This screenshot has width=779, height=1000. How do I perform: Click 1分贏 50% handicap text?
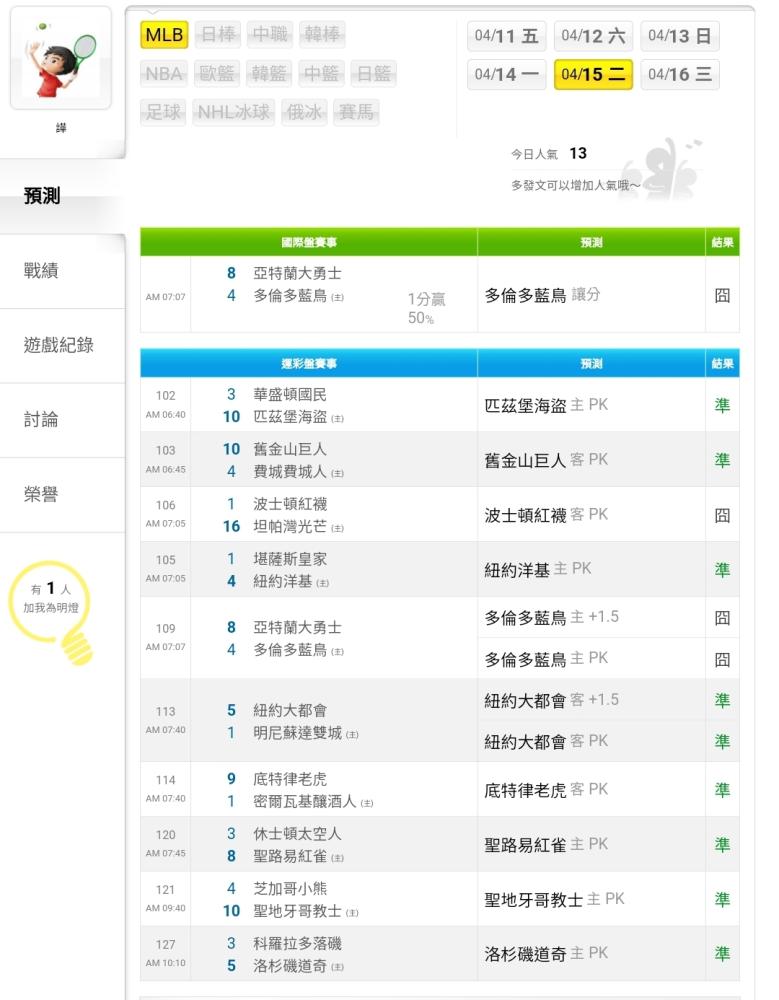(x=426, y=308)
